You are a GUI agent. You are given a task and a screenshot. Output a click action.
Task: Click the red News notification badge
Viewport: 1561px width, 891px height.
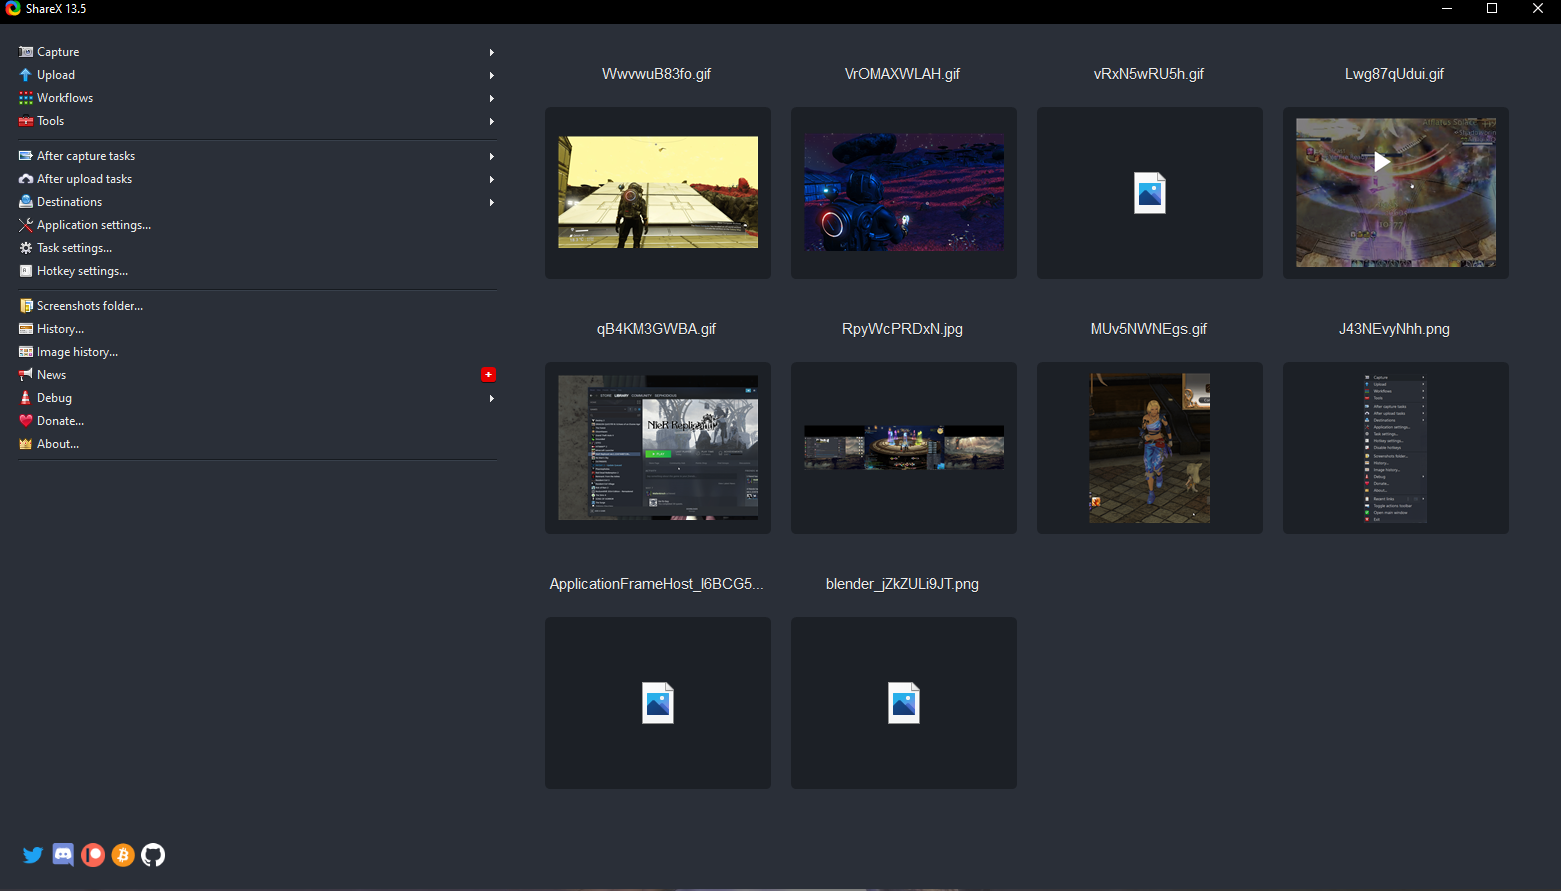click(488, 374)
